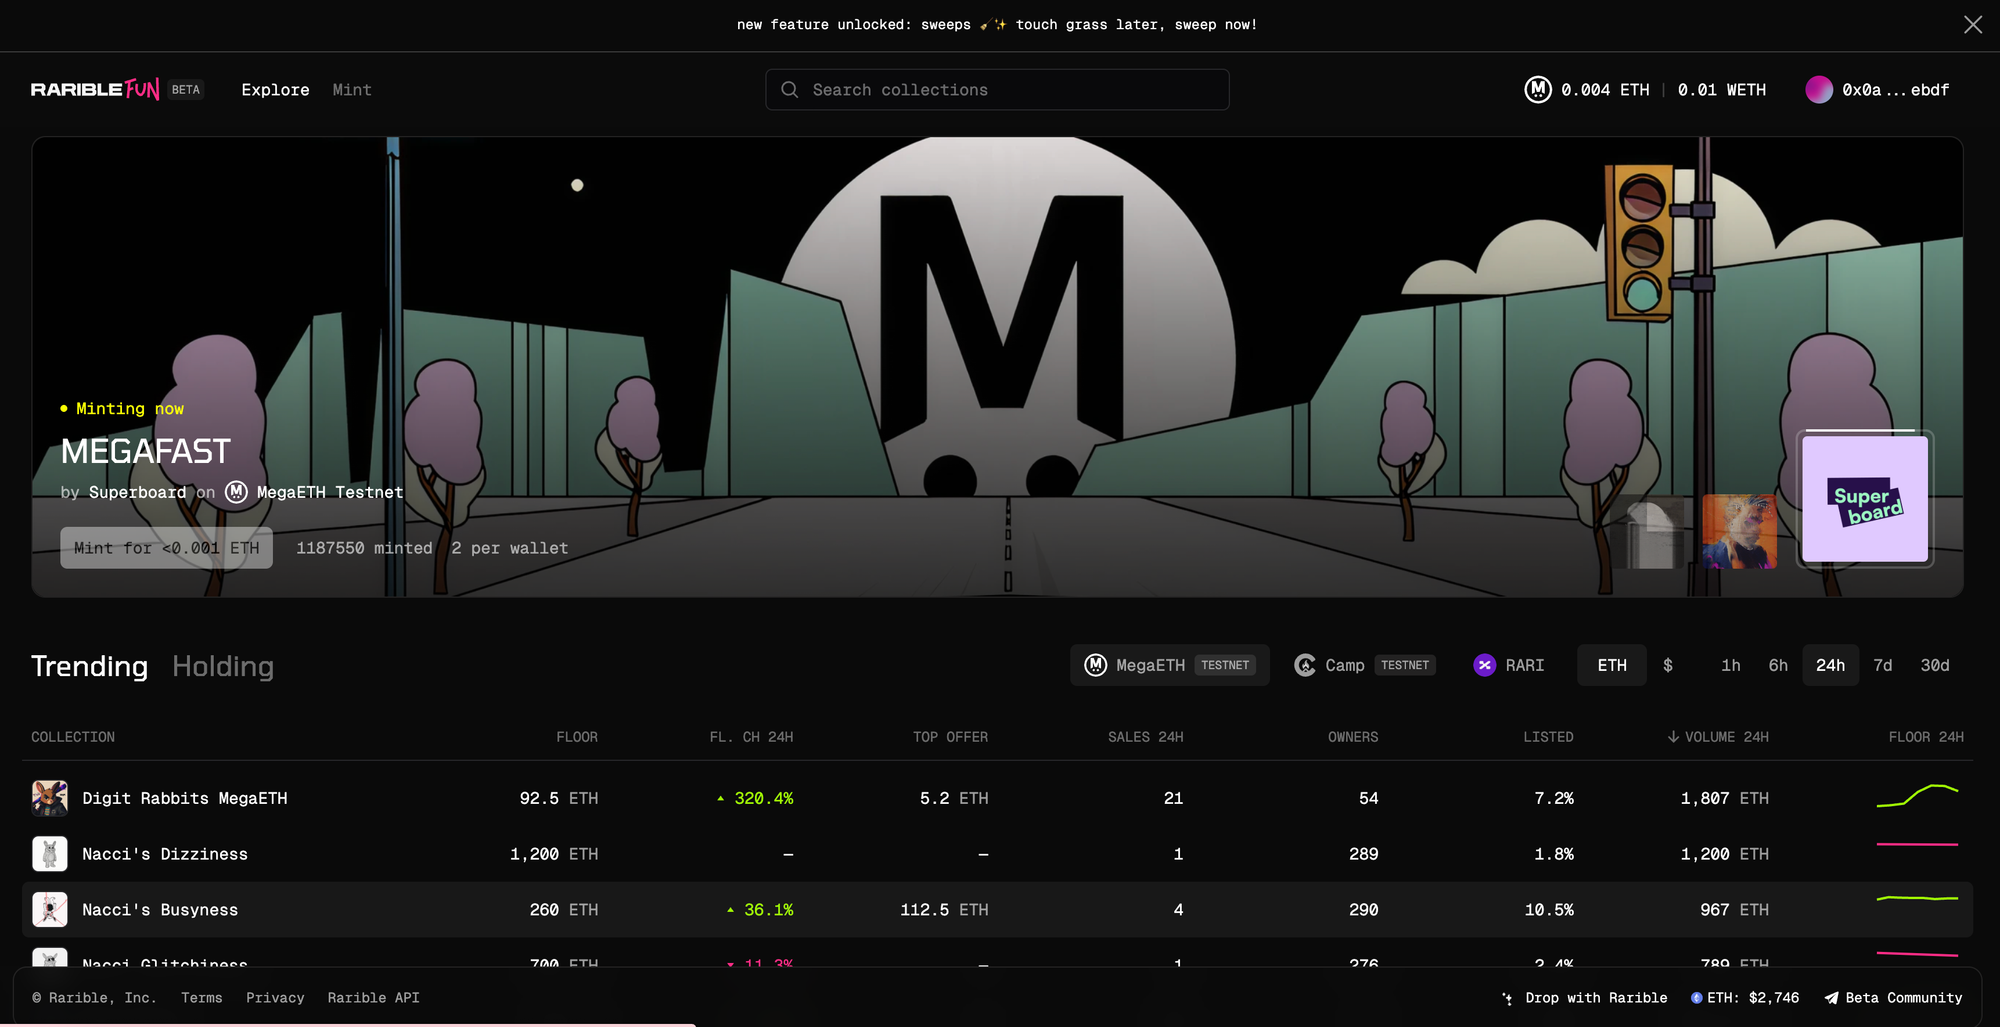Viewport: 2000px width, 1027px height.
Task: Click the 1,807 ETH volume value
Action: click(x=1725, y=798)
